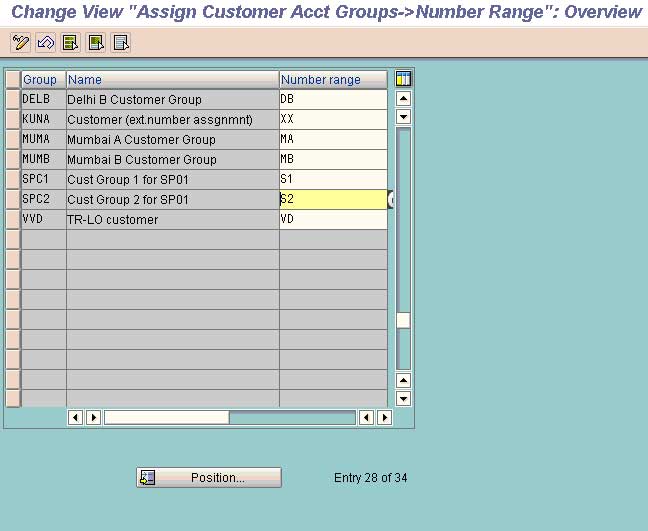Click the name 'Customer (ext.number assgnmnt)'
Viewport: 648px width, 531px height.
click(160, 120)
